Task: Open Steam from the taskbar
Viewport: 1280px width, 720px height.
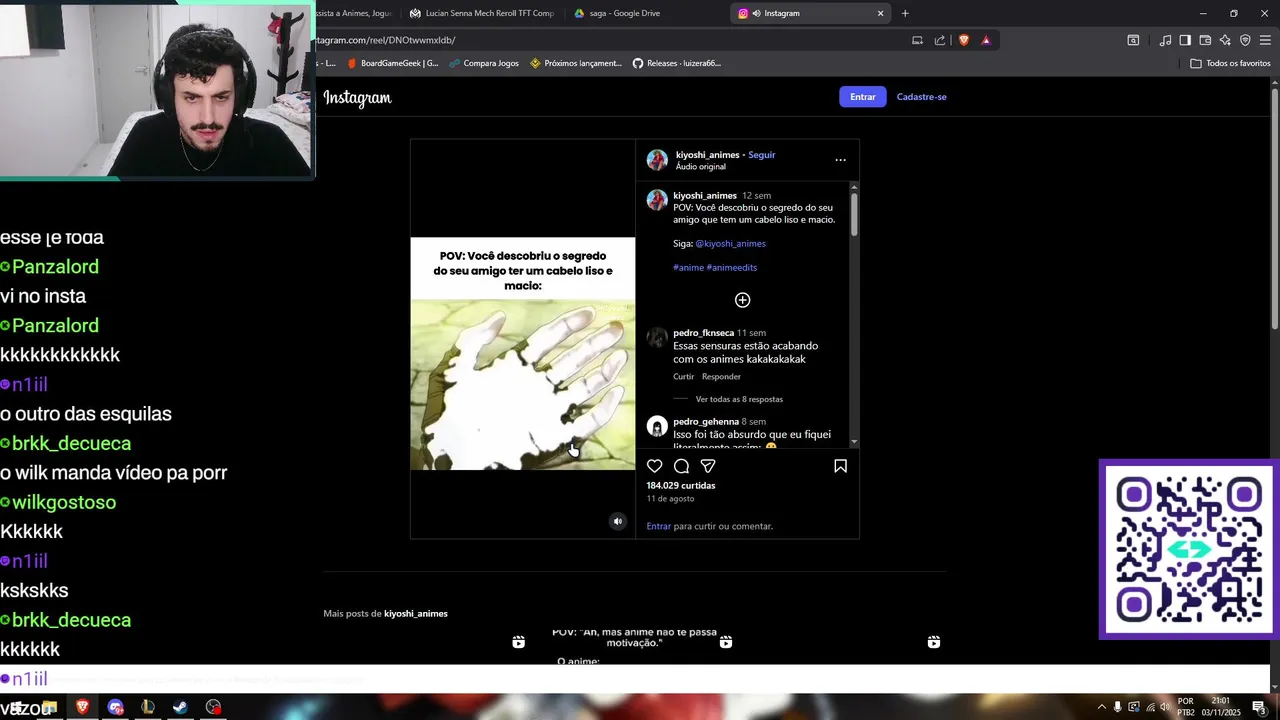Action: (180, 707)
